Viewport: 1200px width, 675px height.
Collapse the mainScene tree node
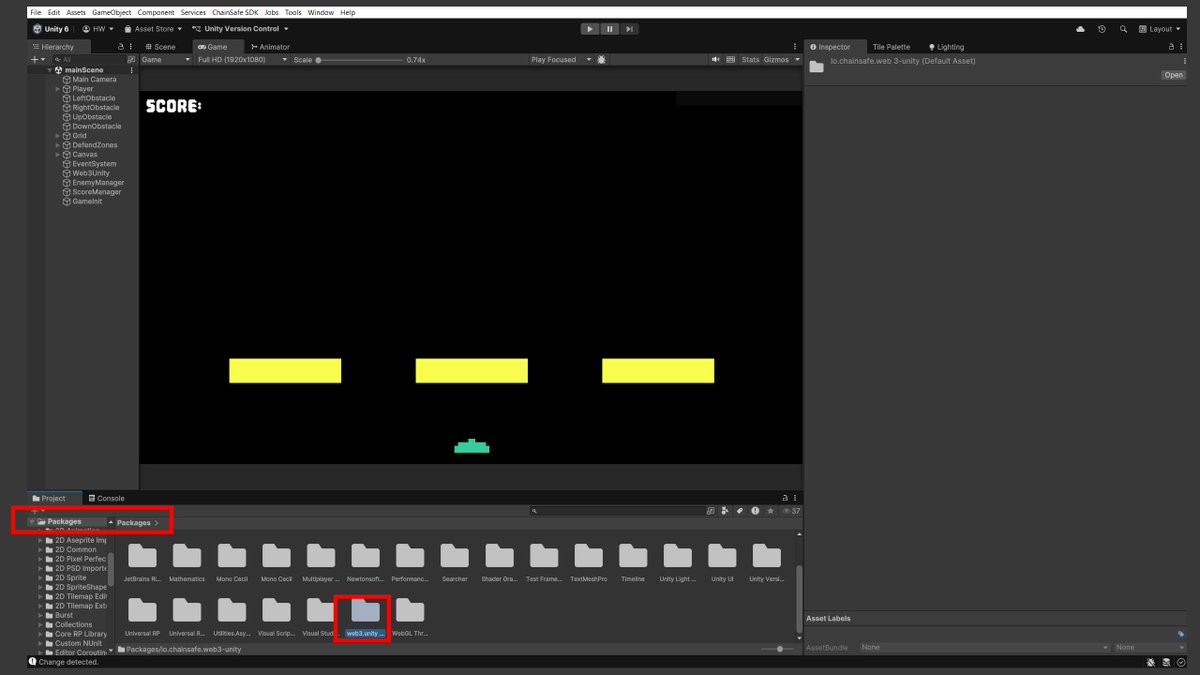(50, 70)
